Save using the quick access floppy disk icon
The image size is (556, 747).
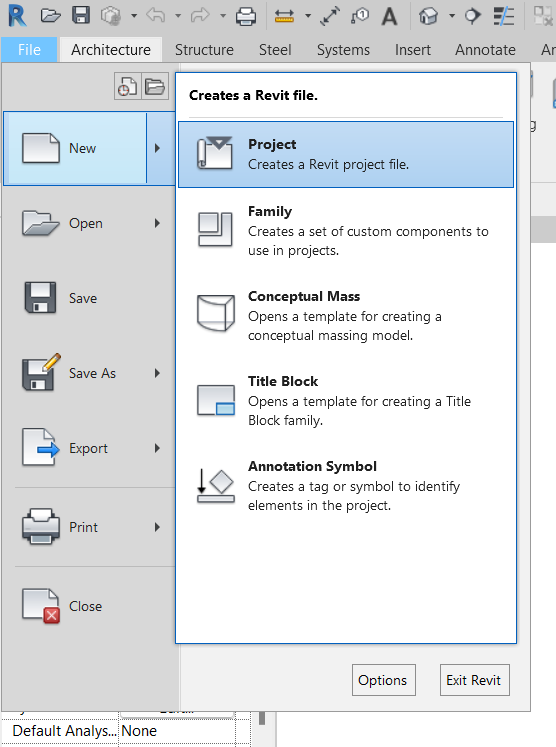(x=81, y=15)
